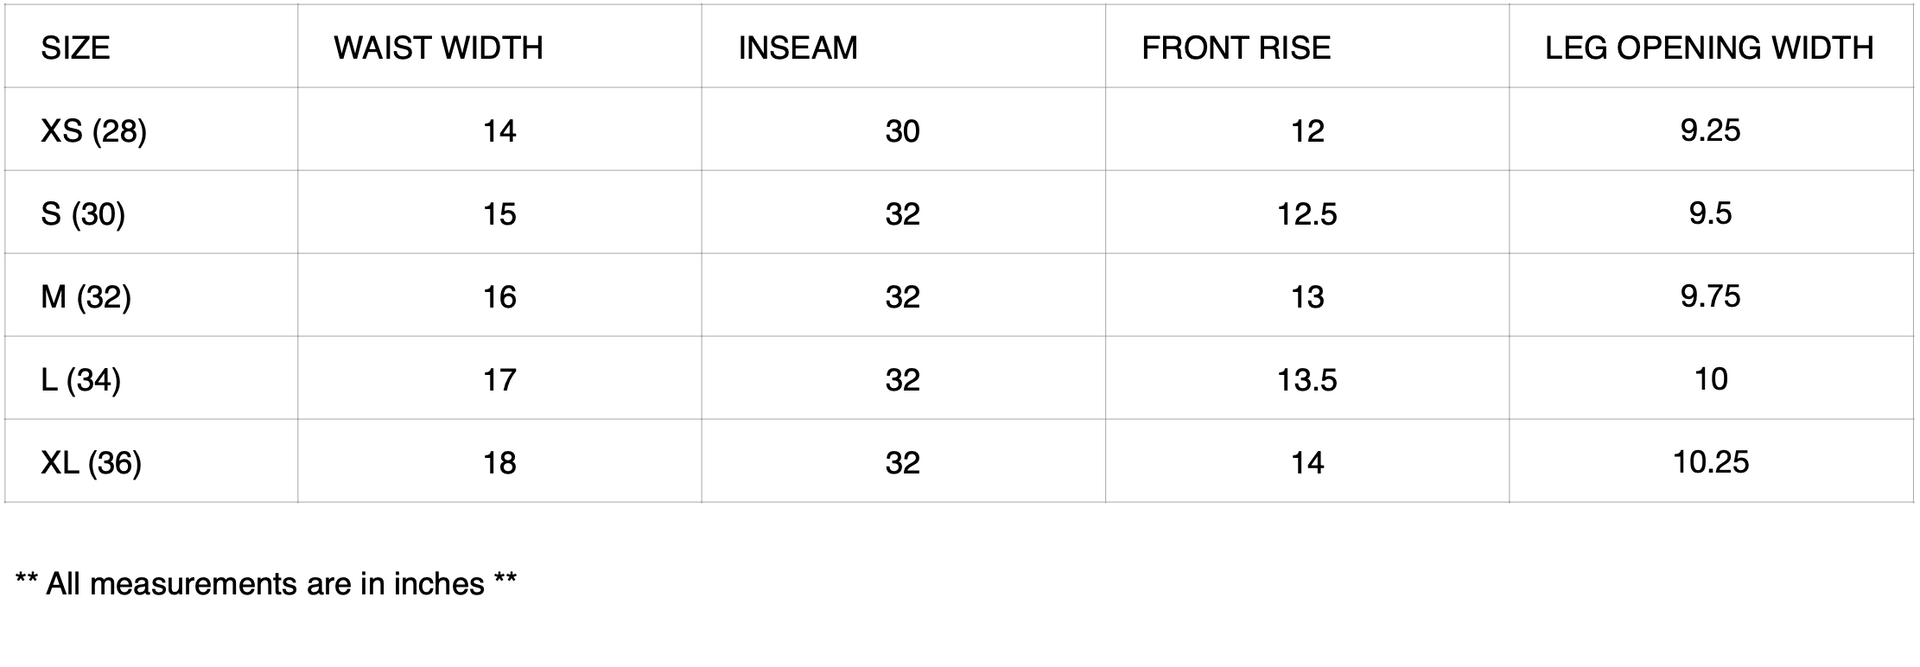
Task: Select the M (32) size label
Action: [x=86, y=297]
